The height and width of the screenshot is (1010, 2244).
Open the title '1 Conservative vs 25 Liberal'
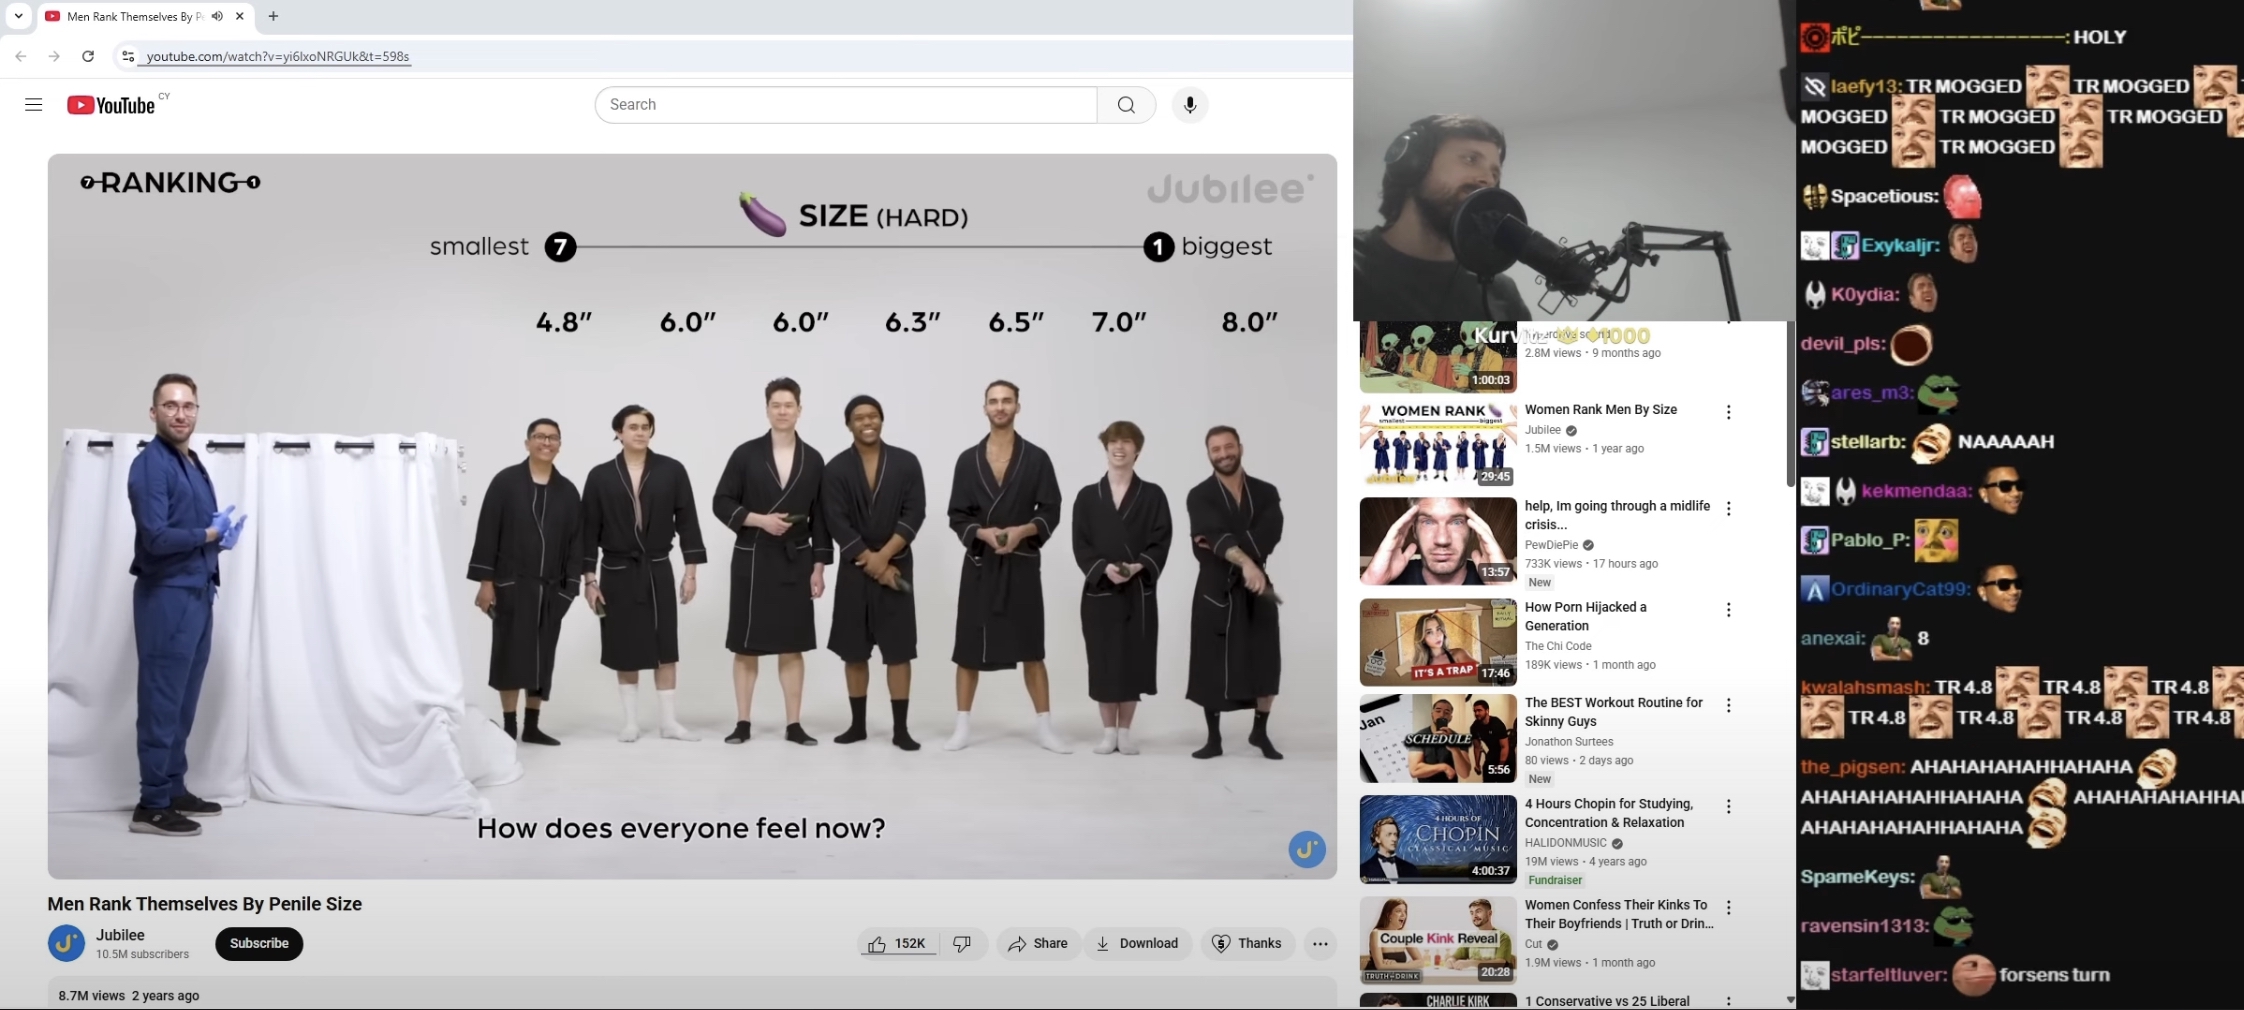tap(1607, 1001)
